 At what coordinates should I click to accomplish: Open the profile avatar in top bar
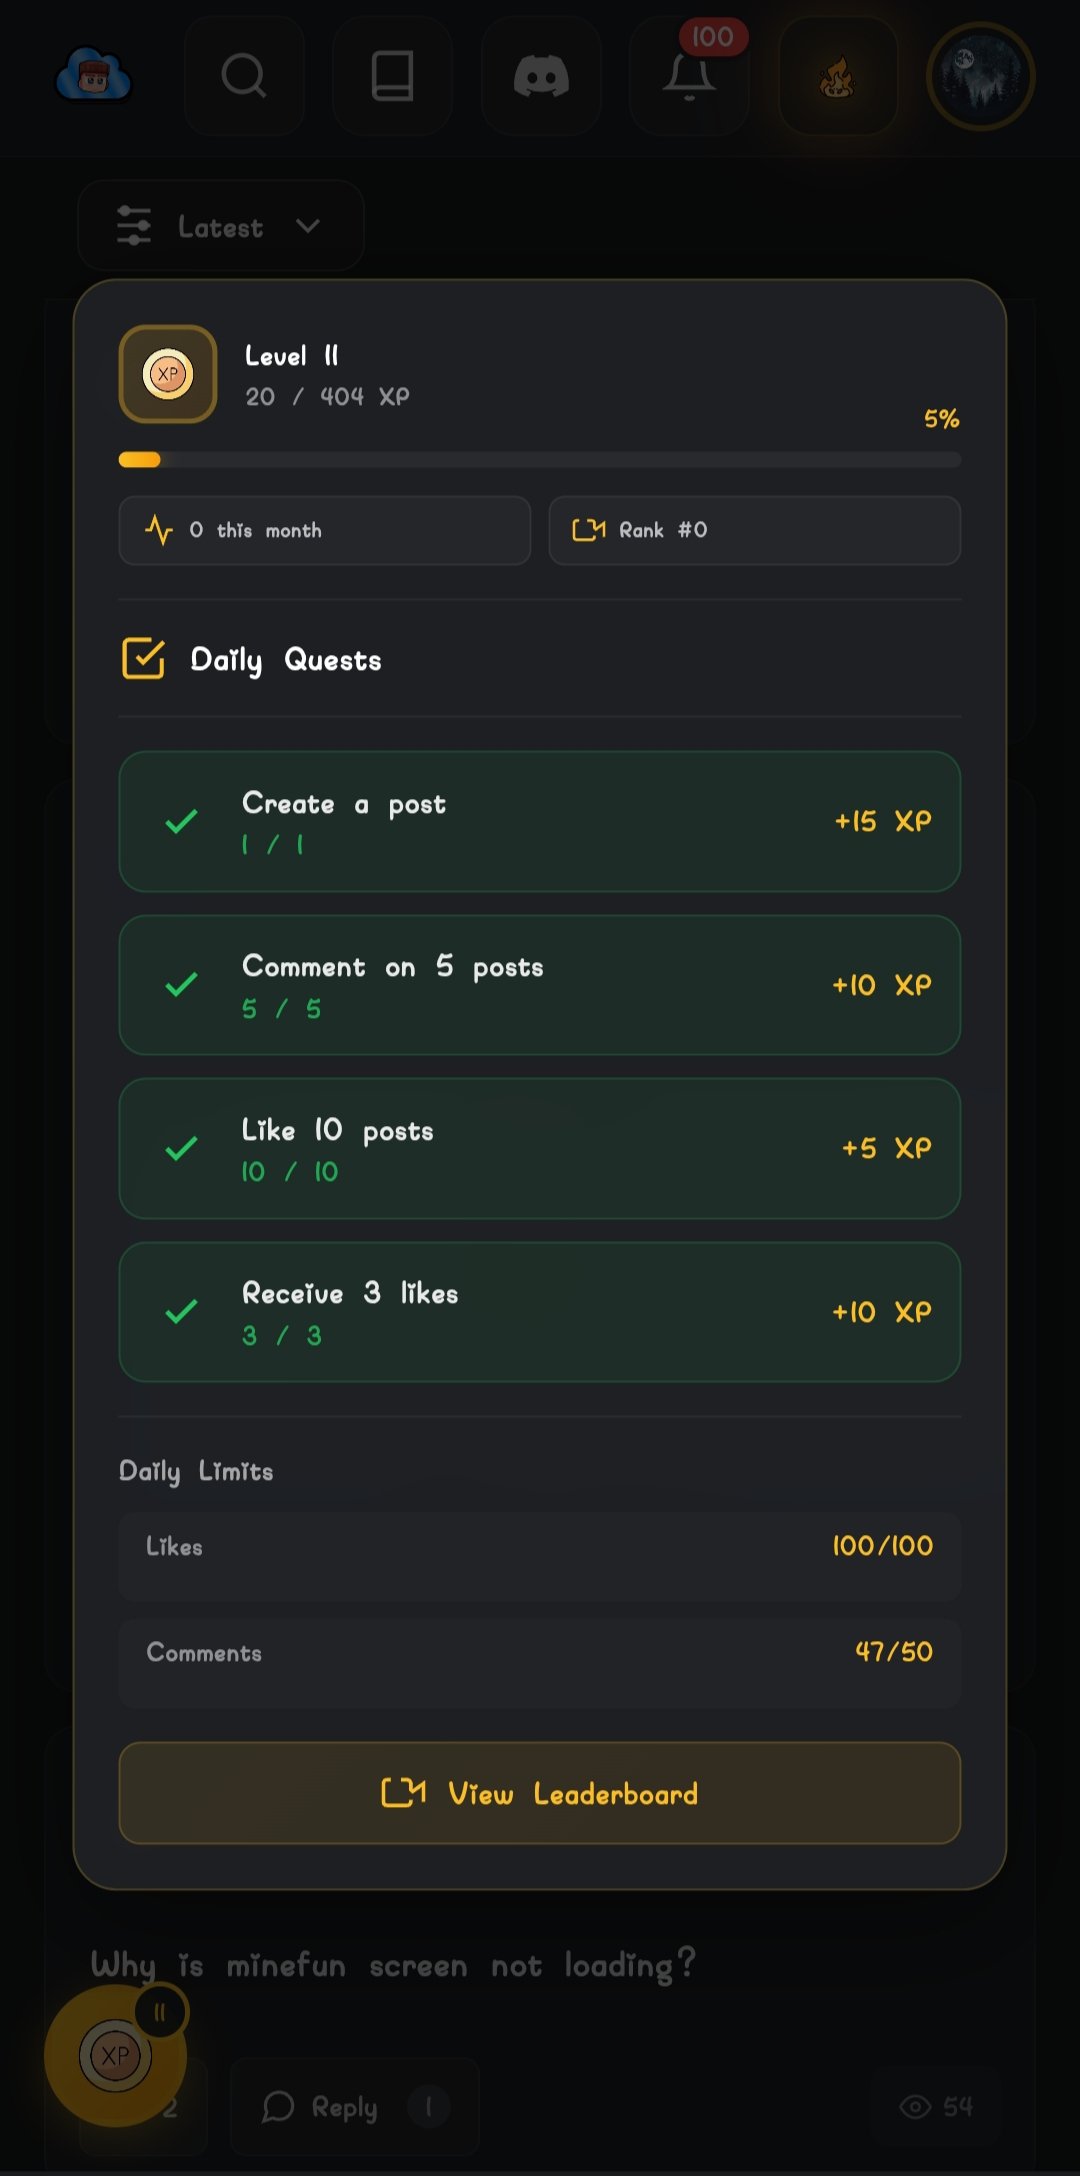(980, 76)
